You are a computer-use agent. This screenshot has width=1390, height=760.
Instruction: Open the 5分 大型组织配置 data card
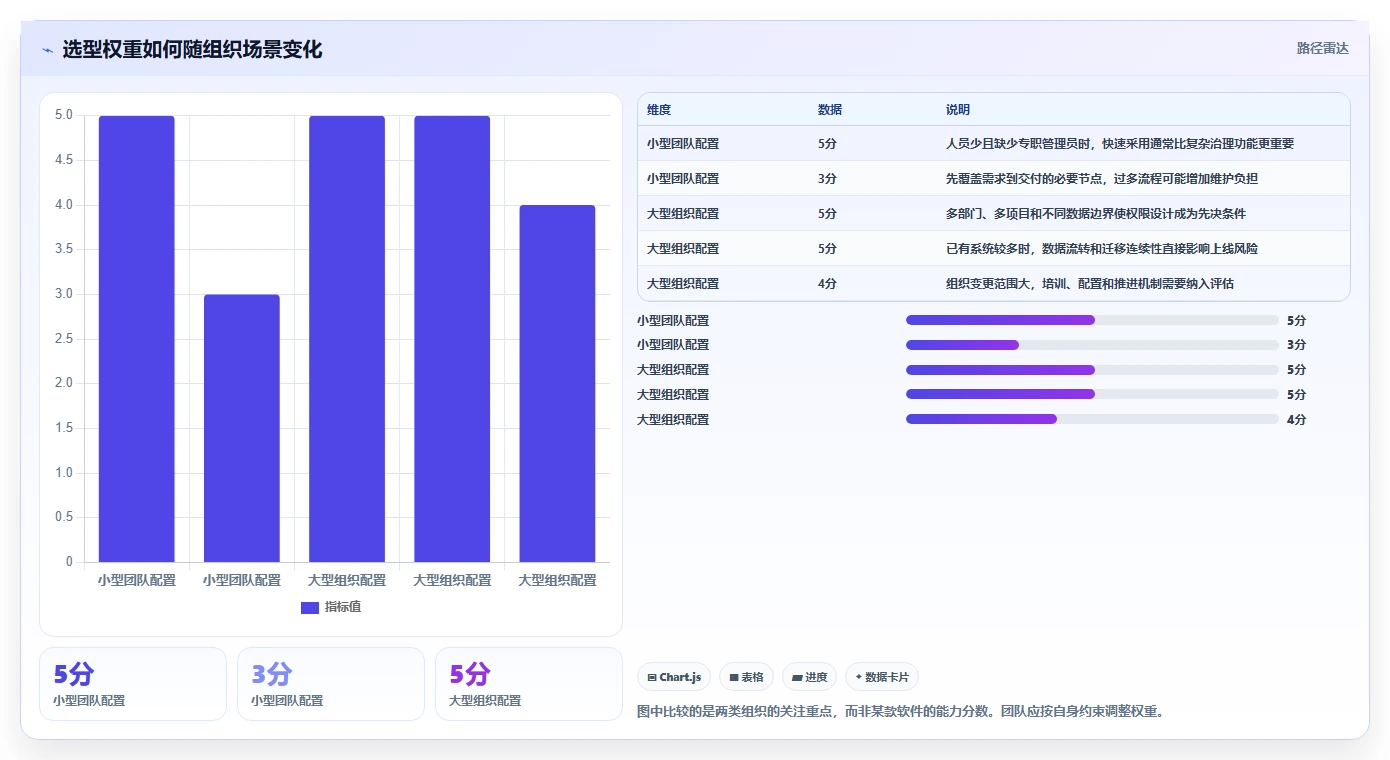[x=528, y=684]
